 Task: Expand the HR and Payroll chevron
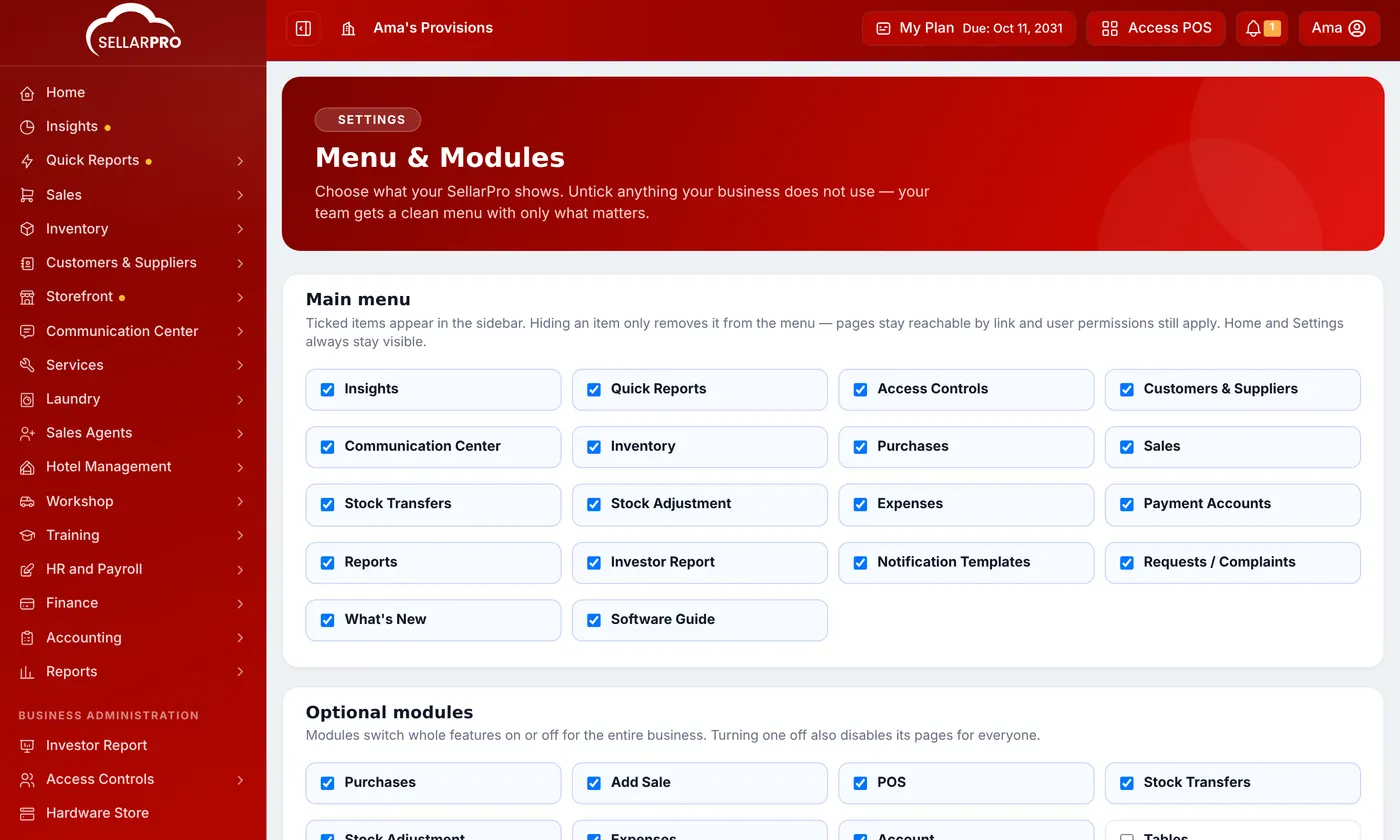240,569
